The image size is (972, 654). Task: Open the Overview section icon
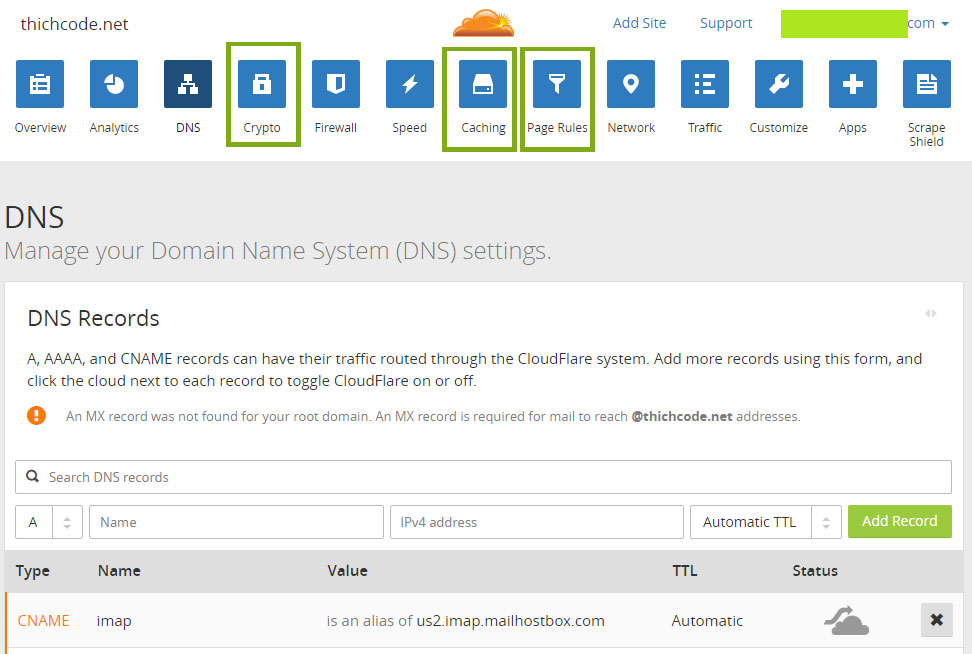point(40,84)
